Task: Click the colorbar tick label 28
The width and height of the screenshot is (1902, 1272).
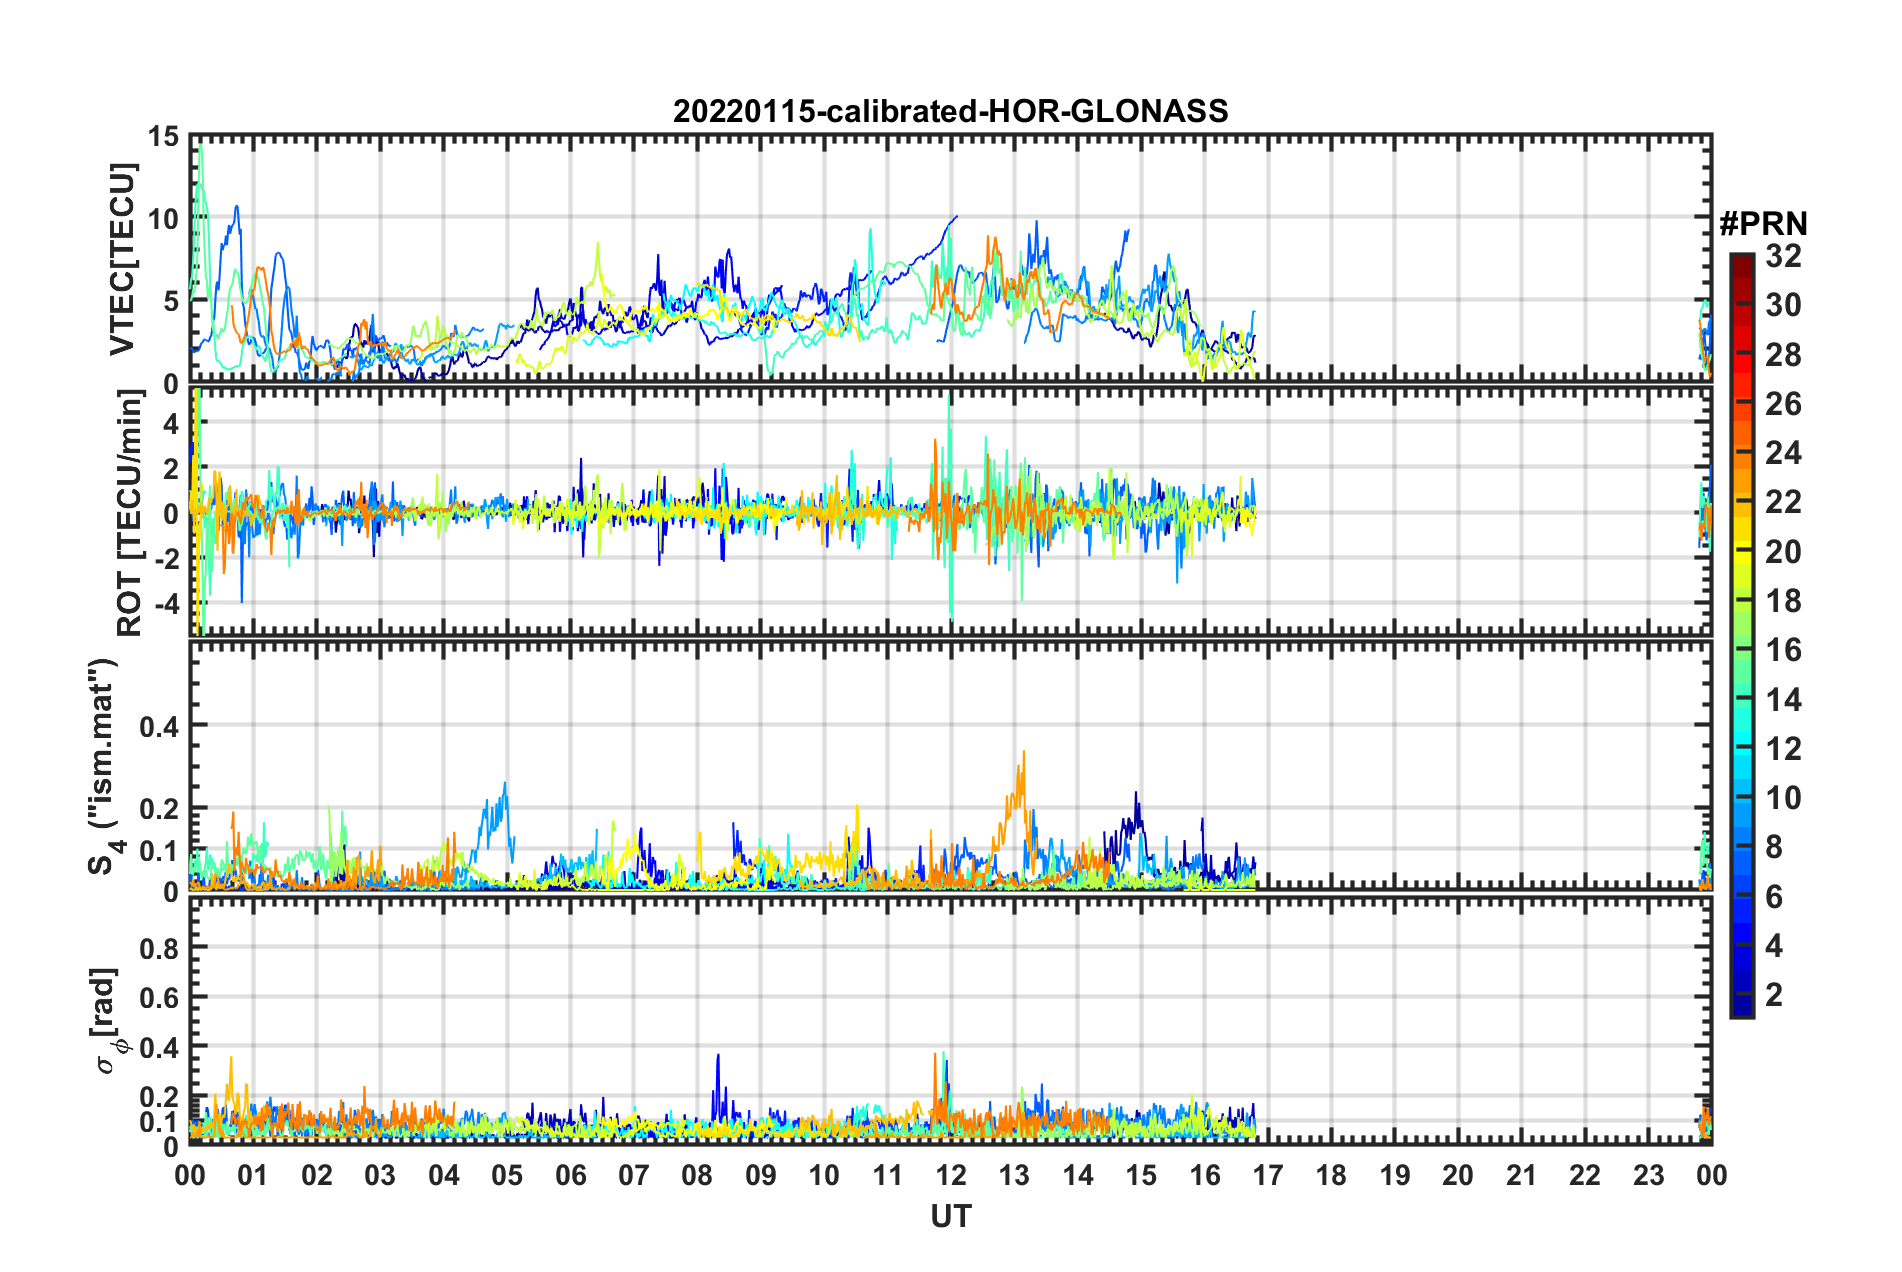Action: 1783,355
